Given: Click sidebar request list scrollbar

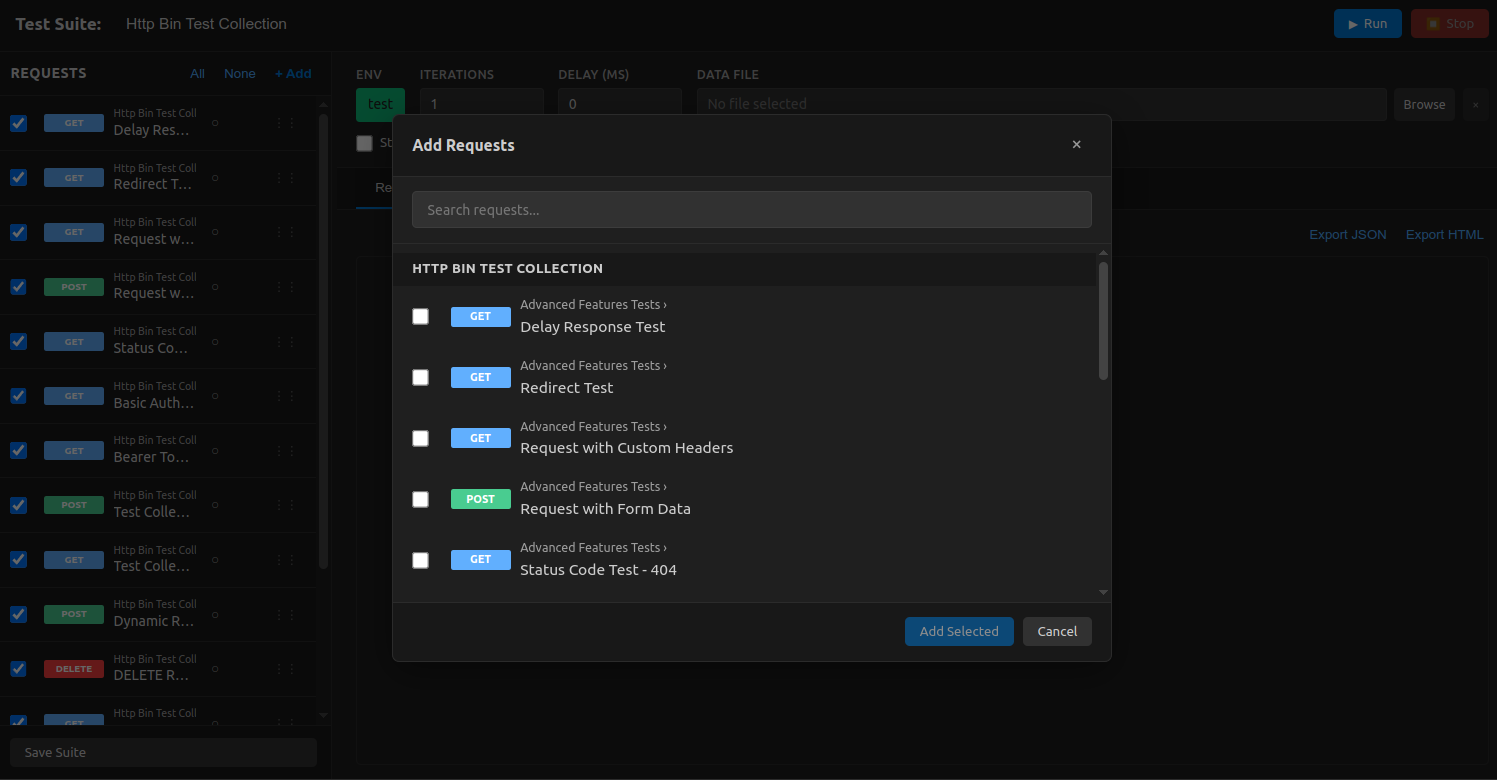Looking at the screenshot, I should 323,340.
